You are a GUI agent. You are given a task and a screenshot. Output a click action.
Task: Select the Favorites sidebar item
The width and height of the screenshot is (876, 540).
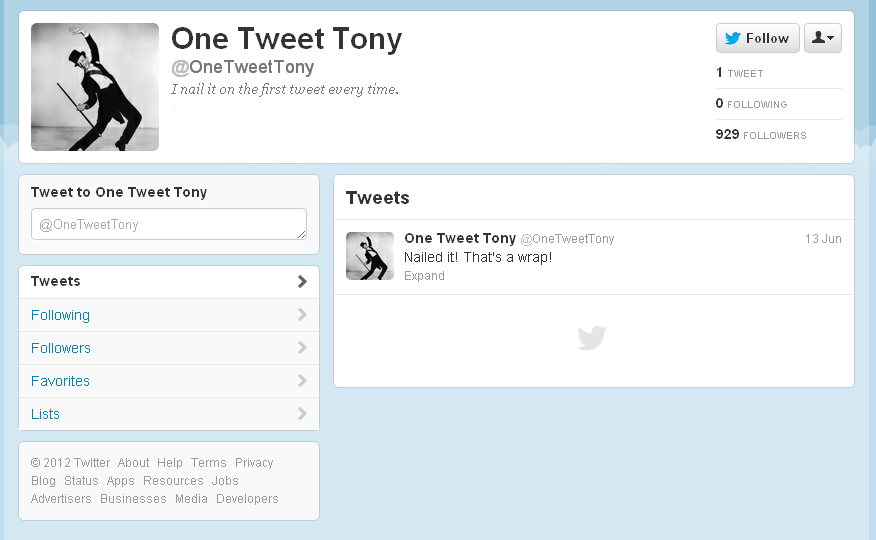(x=169, y=381)
